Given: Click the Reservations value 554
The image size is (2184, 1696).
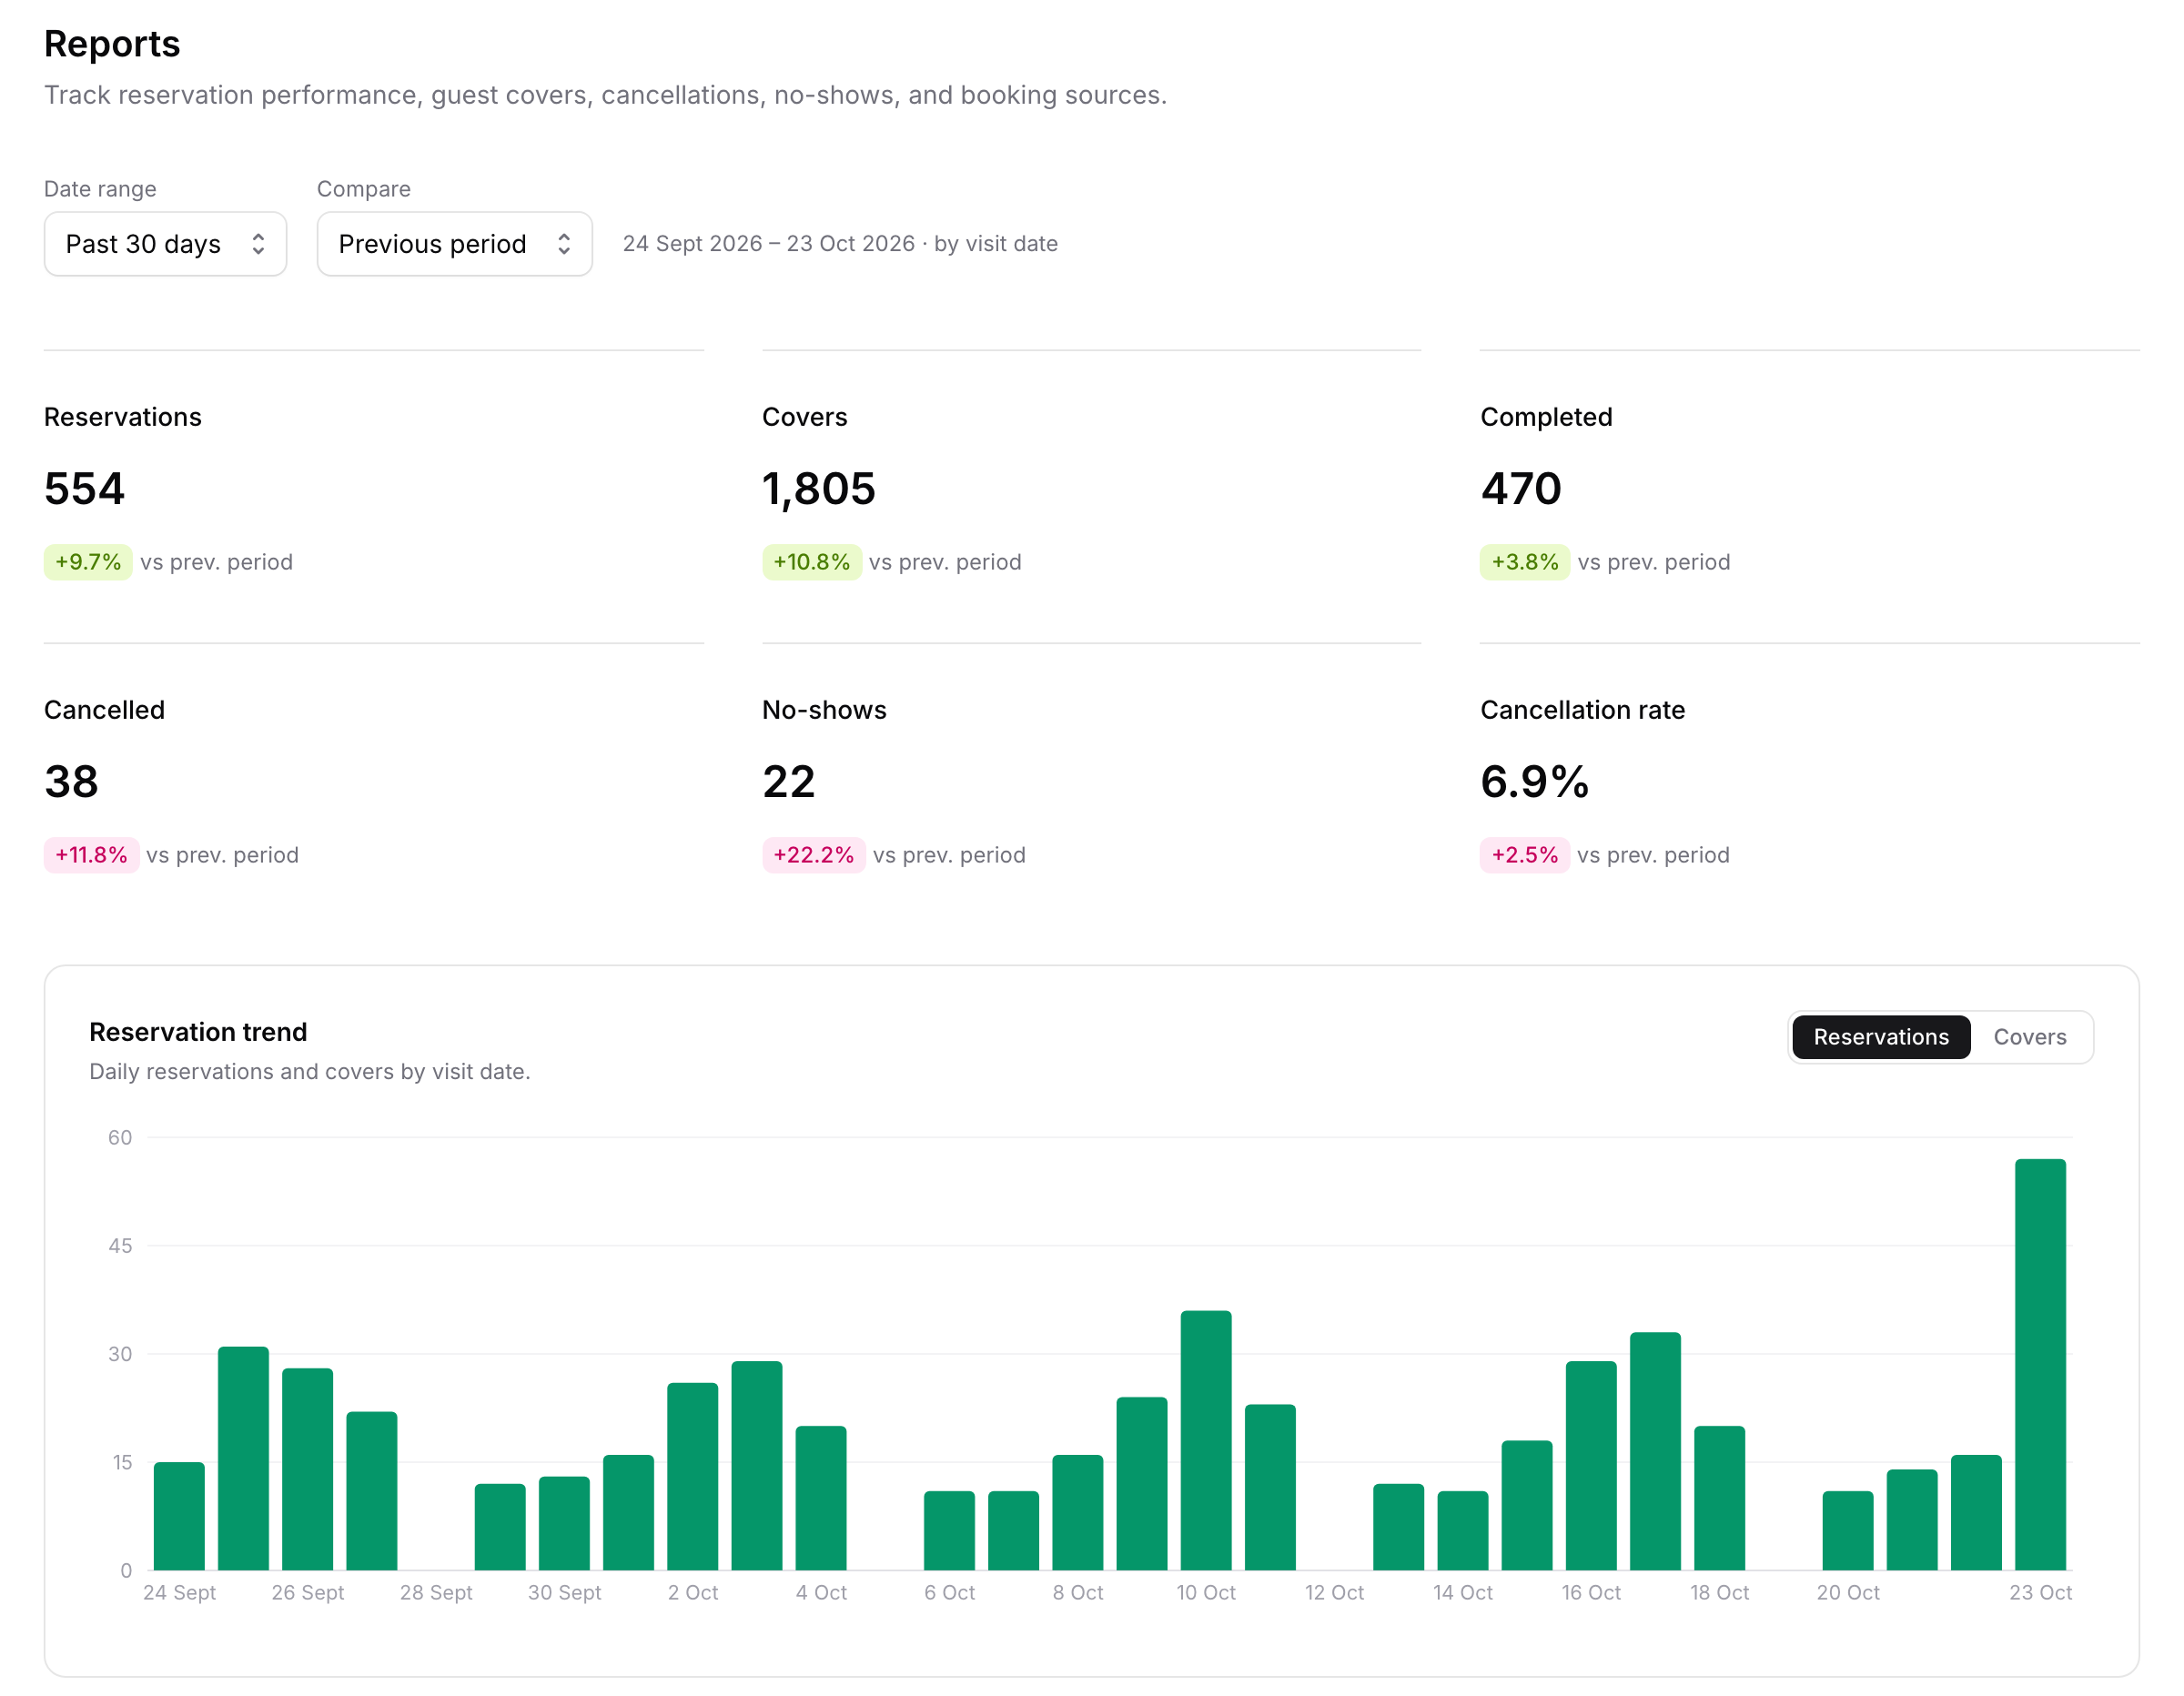Looking at the screenshot, I should click(84, 489).
